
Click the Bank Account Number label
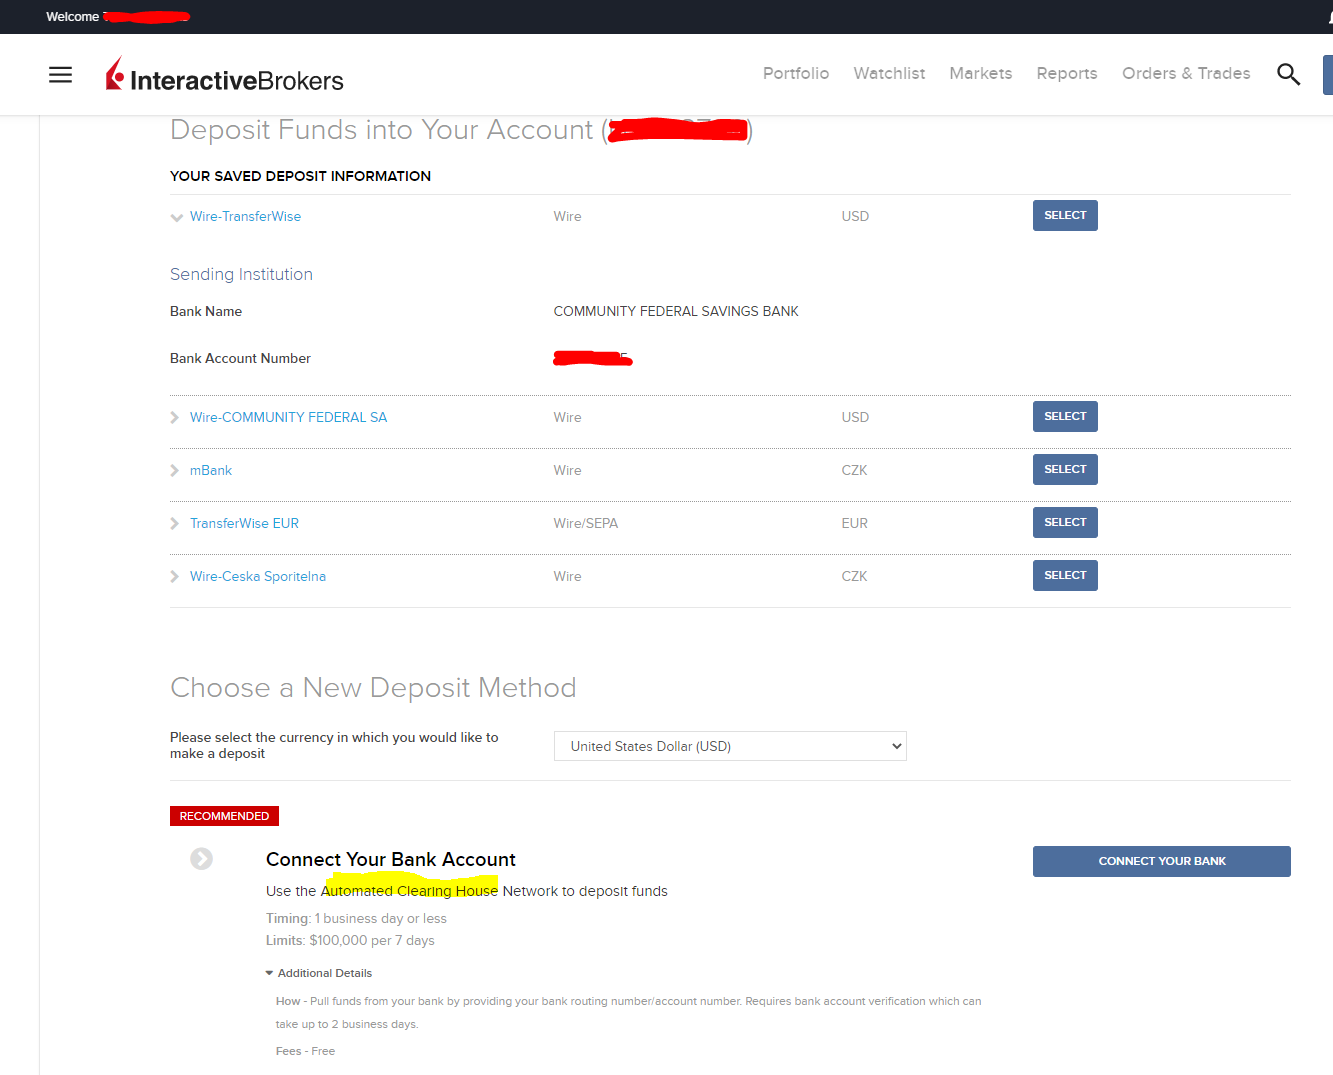240,358
